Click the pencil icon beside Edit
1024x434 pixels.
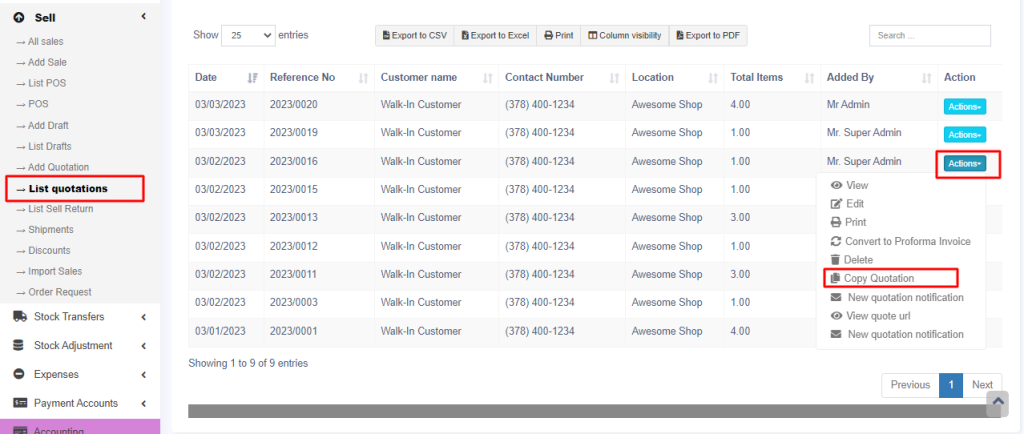[836, 204]
